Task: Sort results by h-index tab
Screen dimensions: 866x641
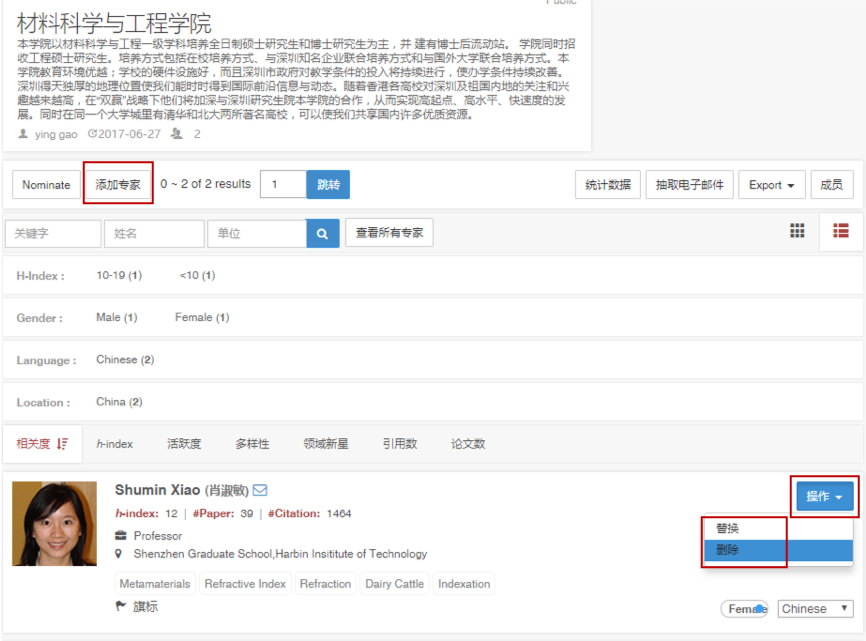Action: pyautogui.click(x=115, y=444)
